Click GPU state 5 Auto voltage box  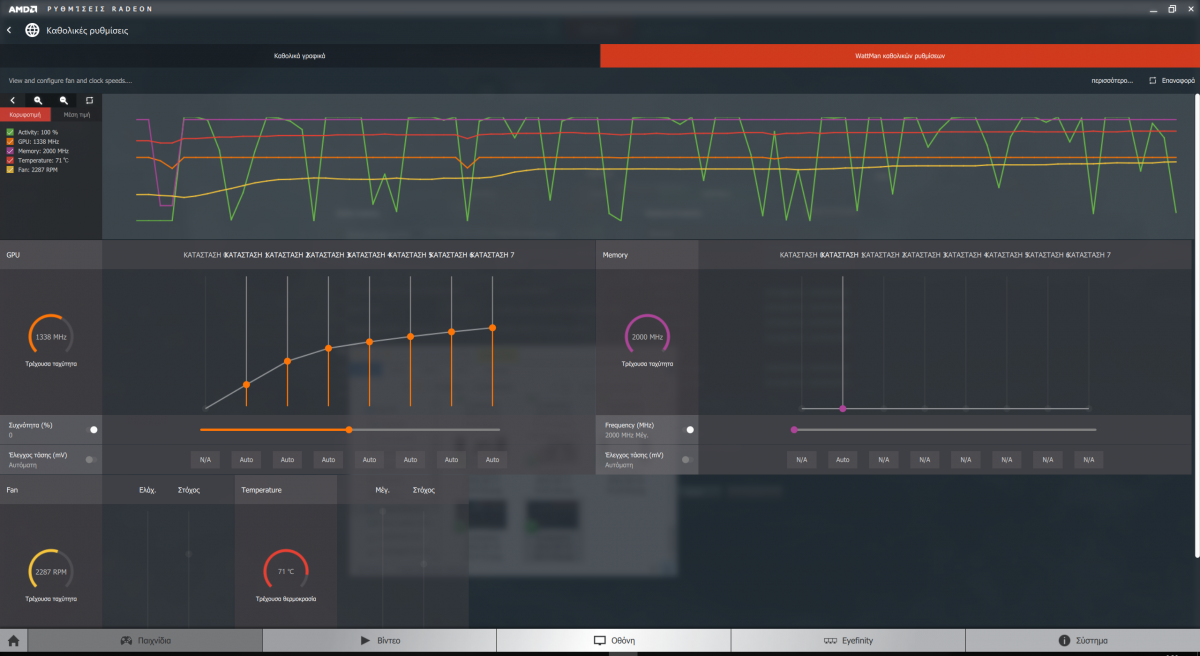pos(410,460)
